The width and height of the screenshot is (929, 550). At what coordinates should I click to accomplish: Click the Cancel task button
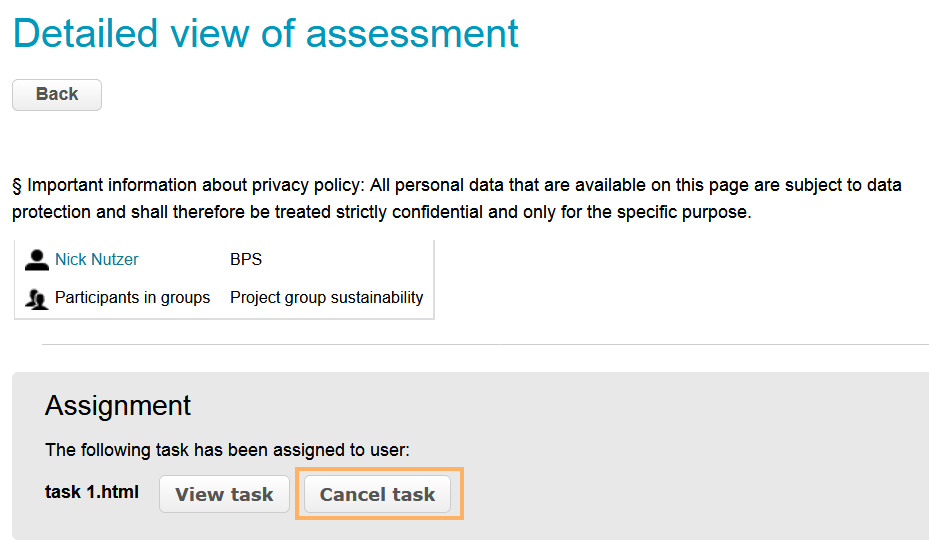(377, 494)
